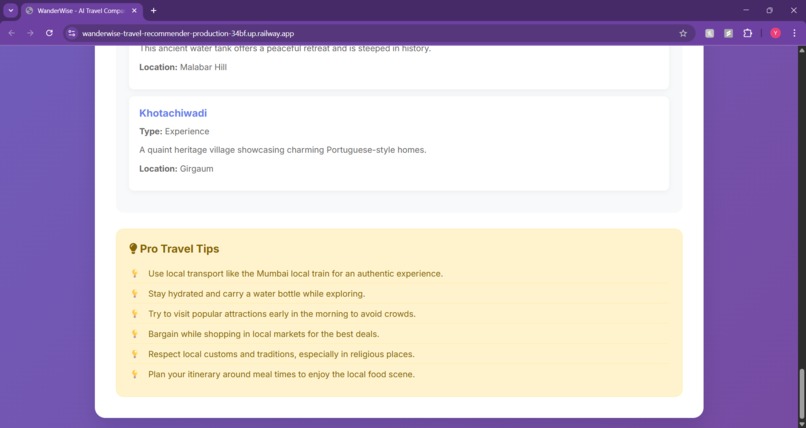Click the visit attractions early tip

(x=282, y=314)
